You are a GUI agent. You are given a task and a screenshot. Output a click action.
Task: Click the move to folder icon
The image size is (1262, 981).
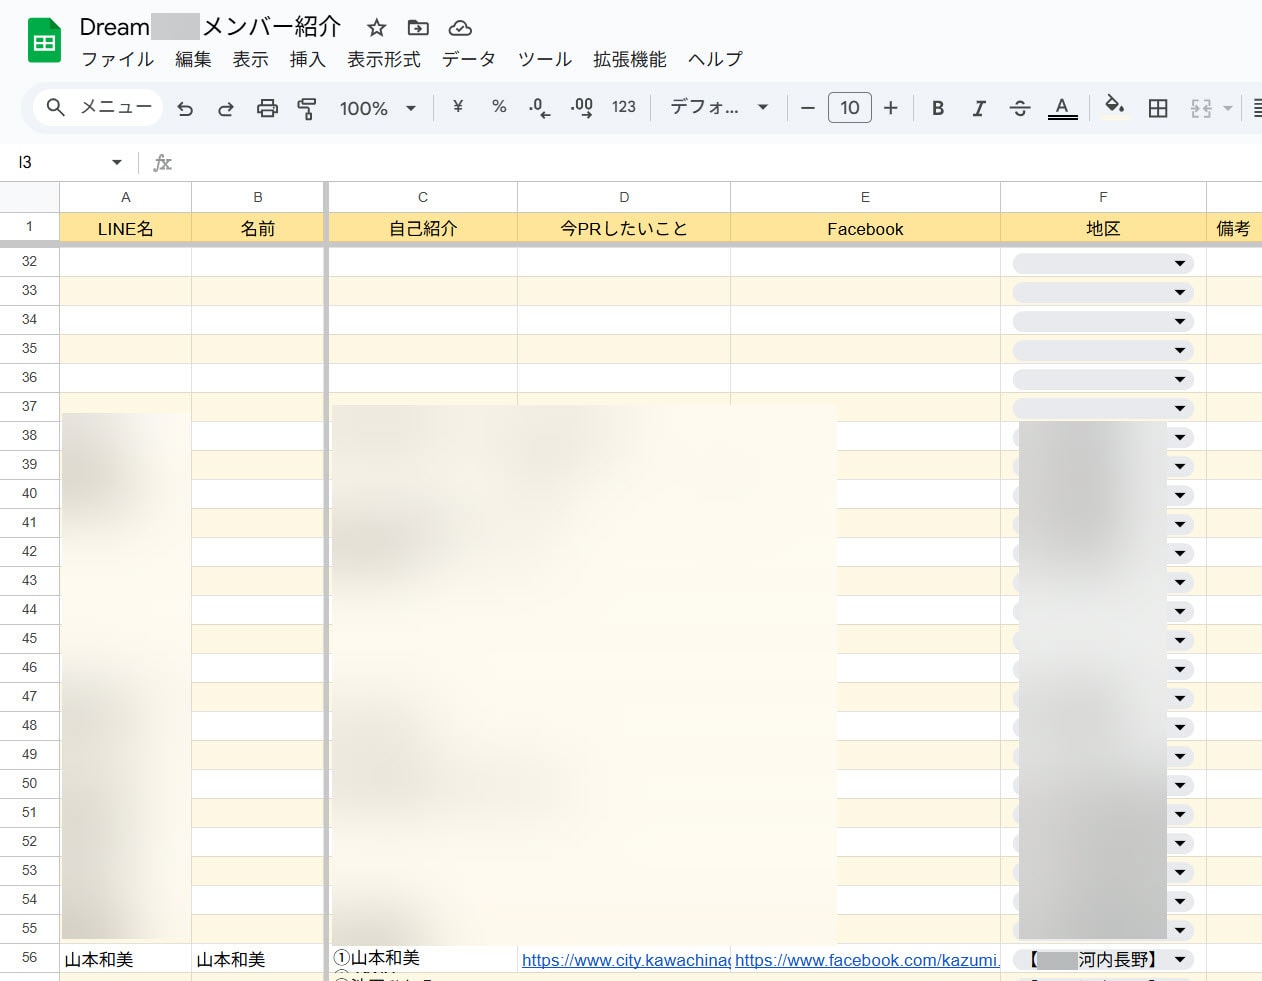(418, 28)
